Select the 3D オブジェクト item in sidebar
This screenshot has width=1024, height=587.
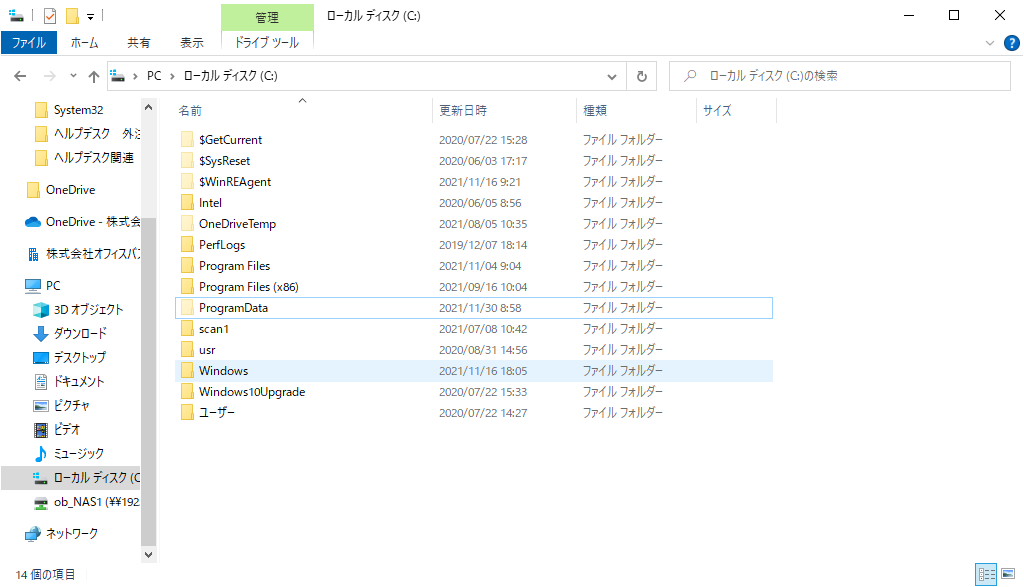click(x=88, y=309)
